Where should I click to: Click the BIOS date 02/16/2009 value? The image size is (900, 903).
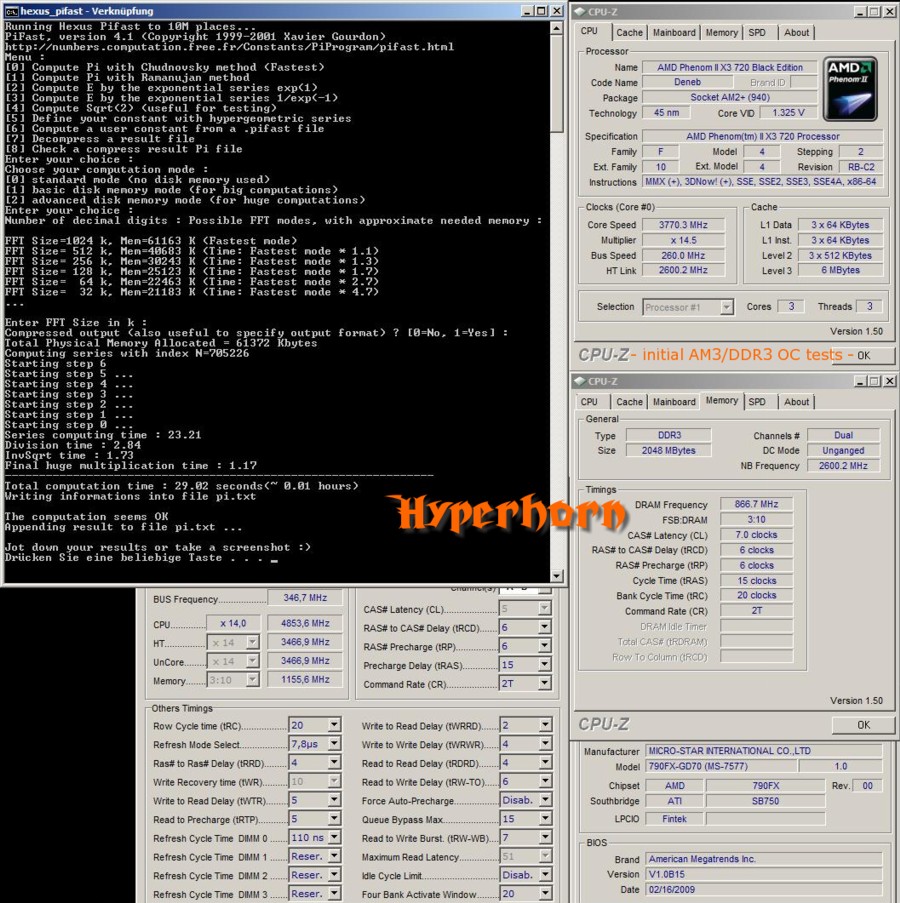pos(764,890)
